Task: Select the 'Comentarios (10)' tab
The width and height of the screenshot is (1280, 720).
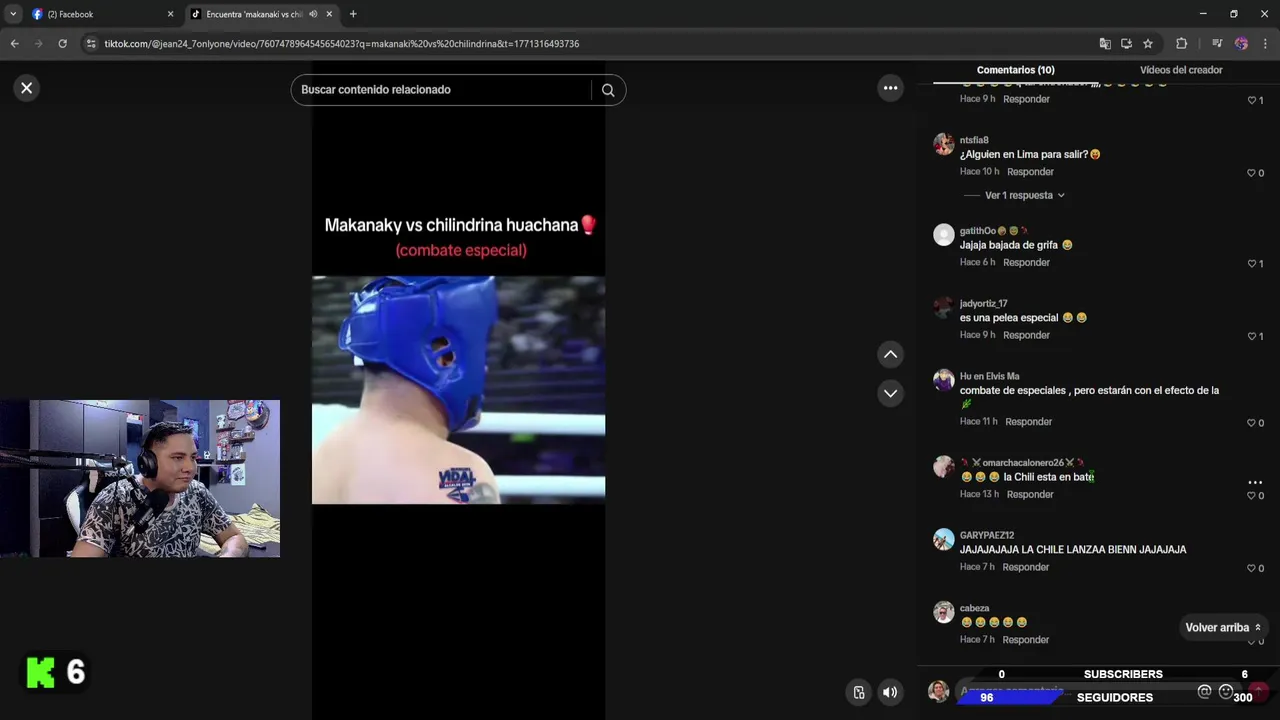Action: [1015, 70]
